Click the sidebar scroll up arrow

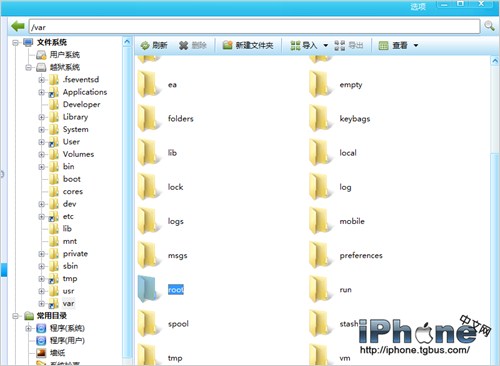point(127,42)
